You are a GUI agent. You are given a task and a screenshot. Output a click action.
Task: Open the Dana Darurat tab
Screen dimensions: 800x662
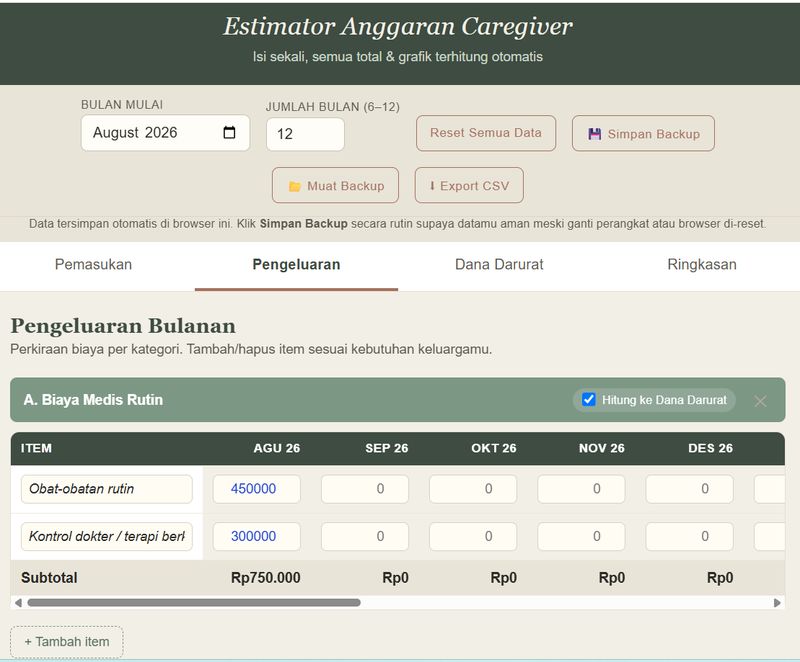pos(499,264)
